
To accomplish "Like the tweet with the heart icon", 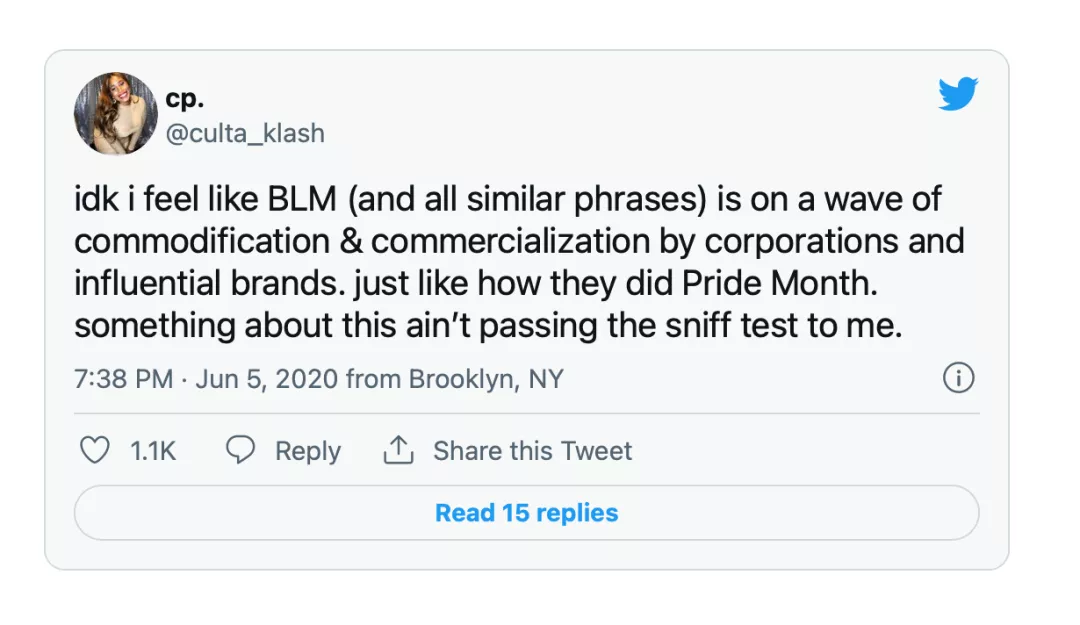I will 94,451.
